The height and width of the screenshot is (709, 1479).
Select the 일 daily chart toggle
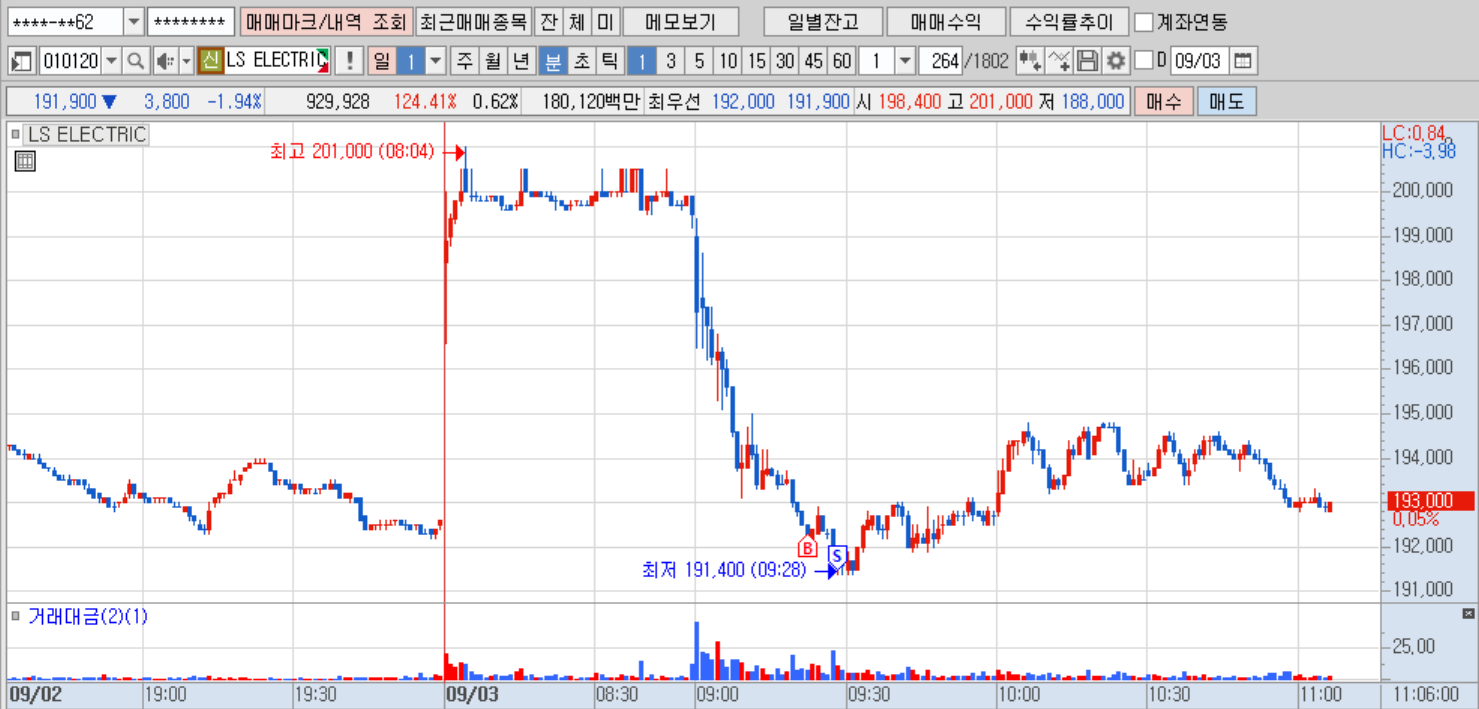[382, 61]
